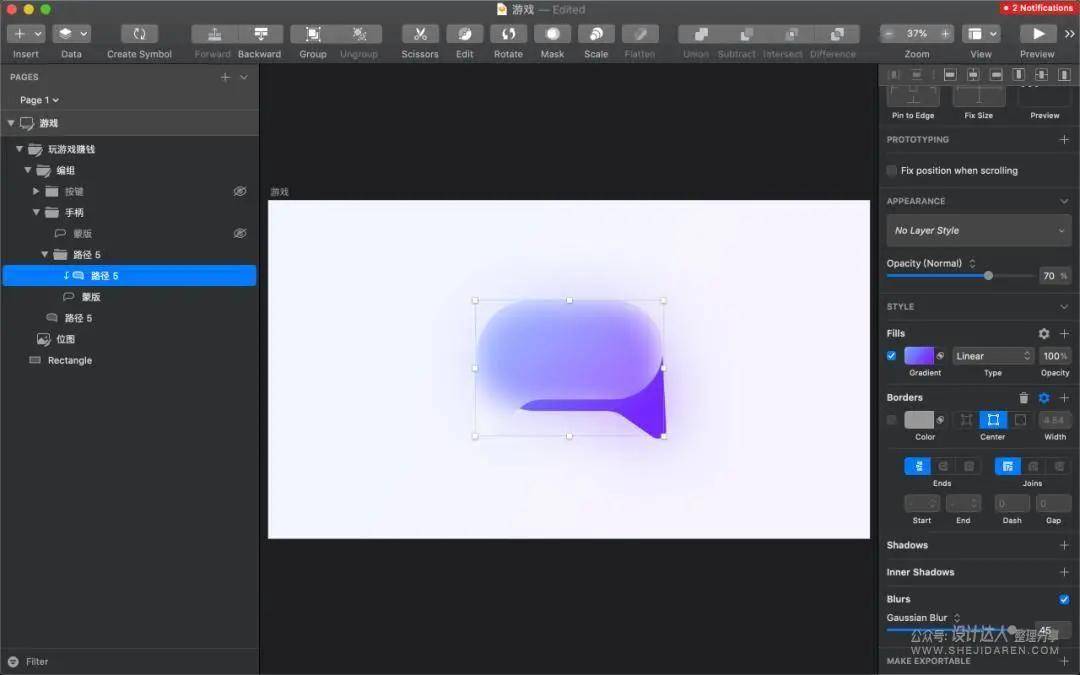Open the No Layer Style dropdown
1080x675 pixels.
coord(978,231)
